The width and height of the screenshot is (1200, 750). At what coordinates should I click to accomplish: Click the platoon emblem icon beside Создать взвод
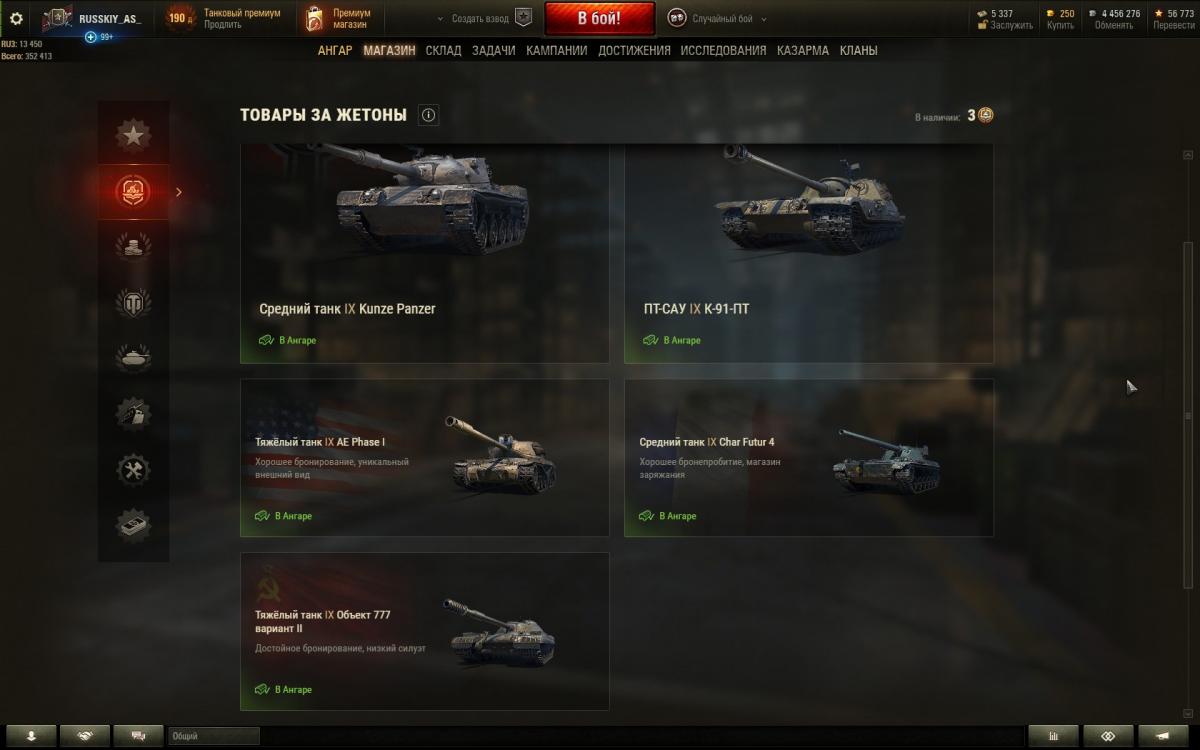[524, 18]
